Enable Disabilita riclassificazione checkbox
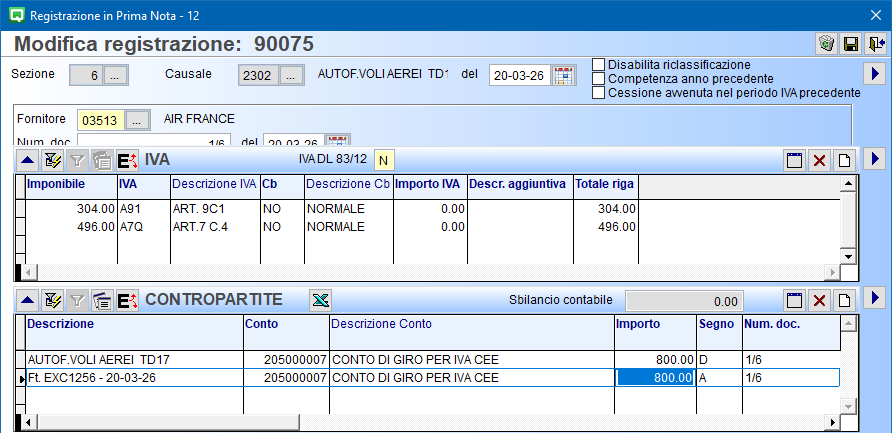This screenshot has height=433, width=892. click(x=599, y=65)
